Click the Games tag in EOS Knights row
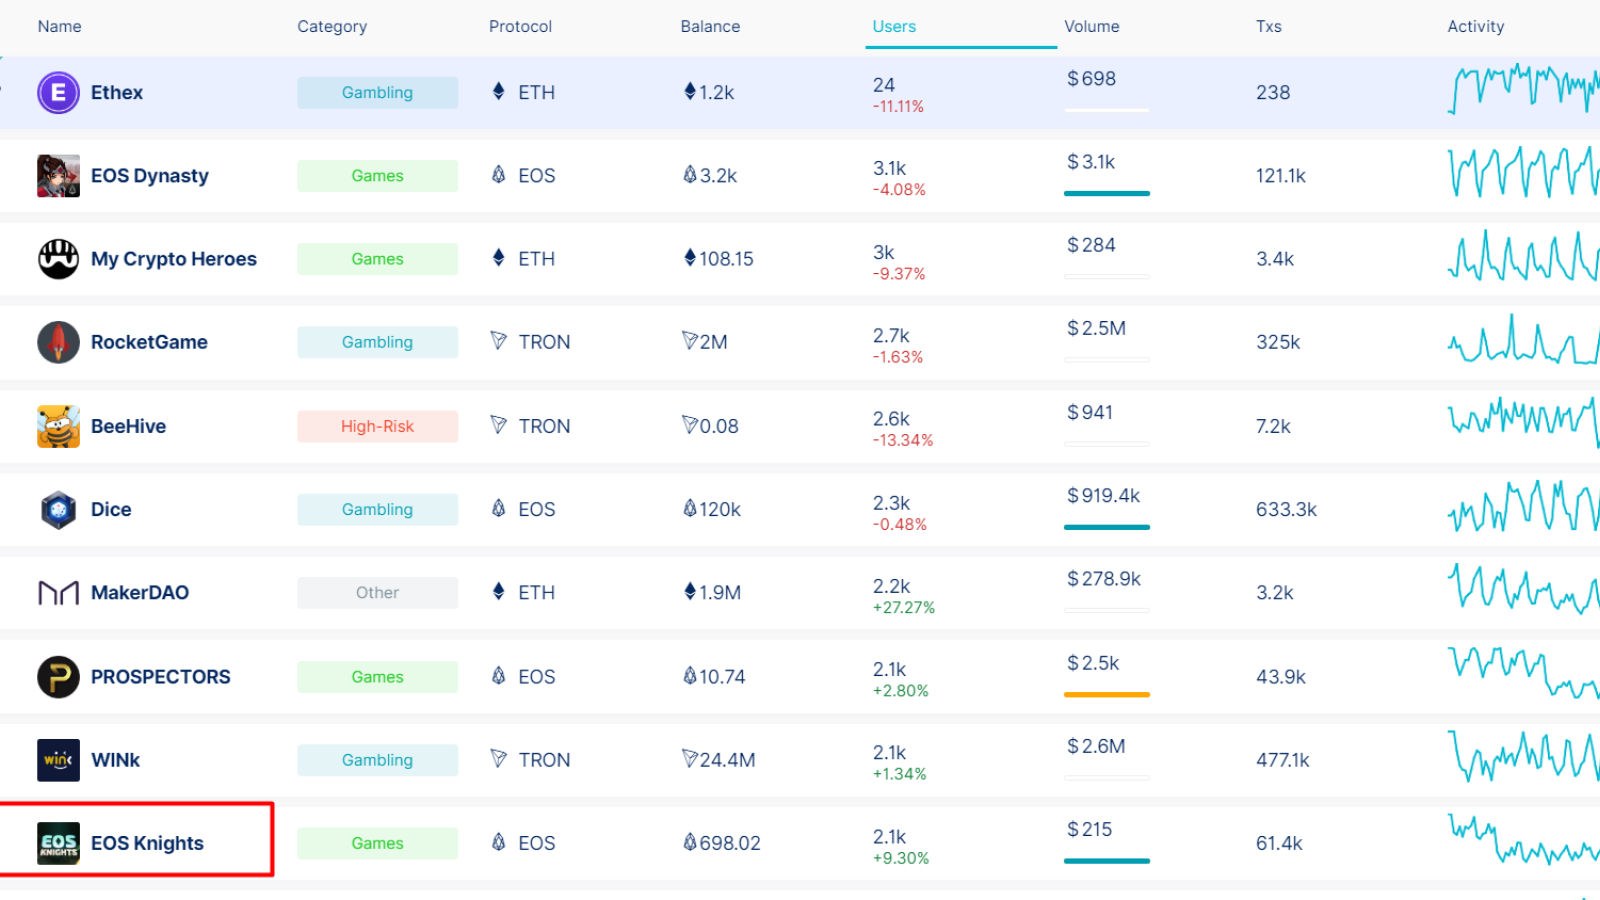The width and height of the screenshot is (1600, 900). 377,843
